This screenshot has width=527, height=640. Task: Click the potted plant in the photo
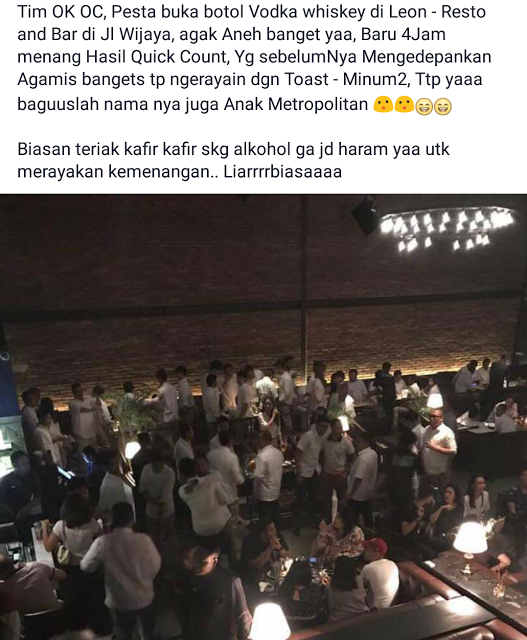(x=130, y=412)
